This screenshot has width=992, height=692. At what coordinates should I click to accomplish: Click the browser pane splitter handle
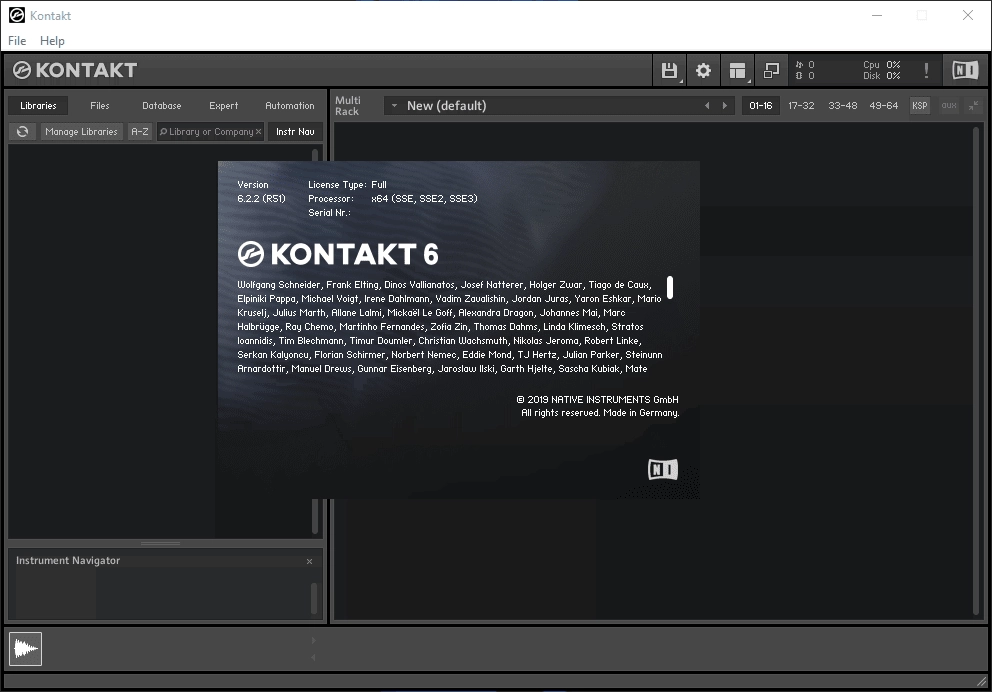161,543
